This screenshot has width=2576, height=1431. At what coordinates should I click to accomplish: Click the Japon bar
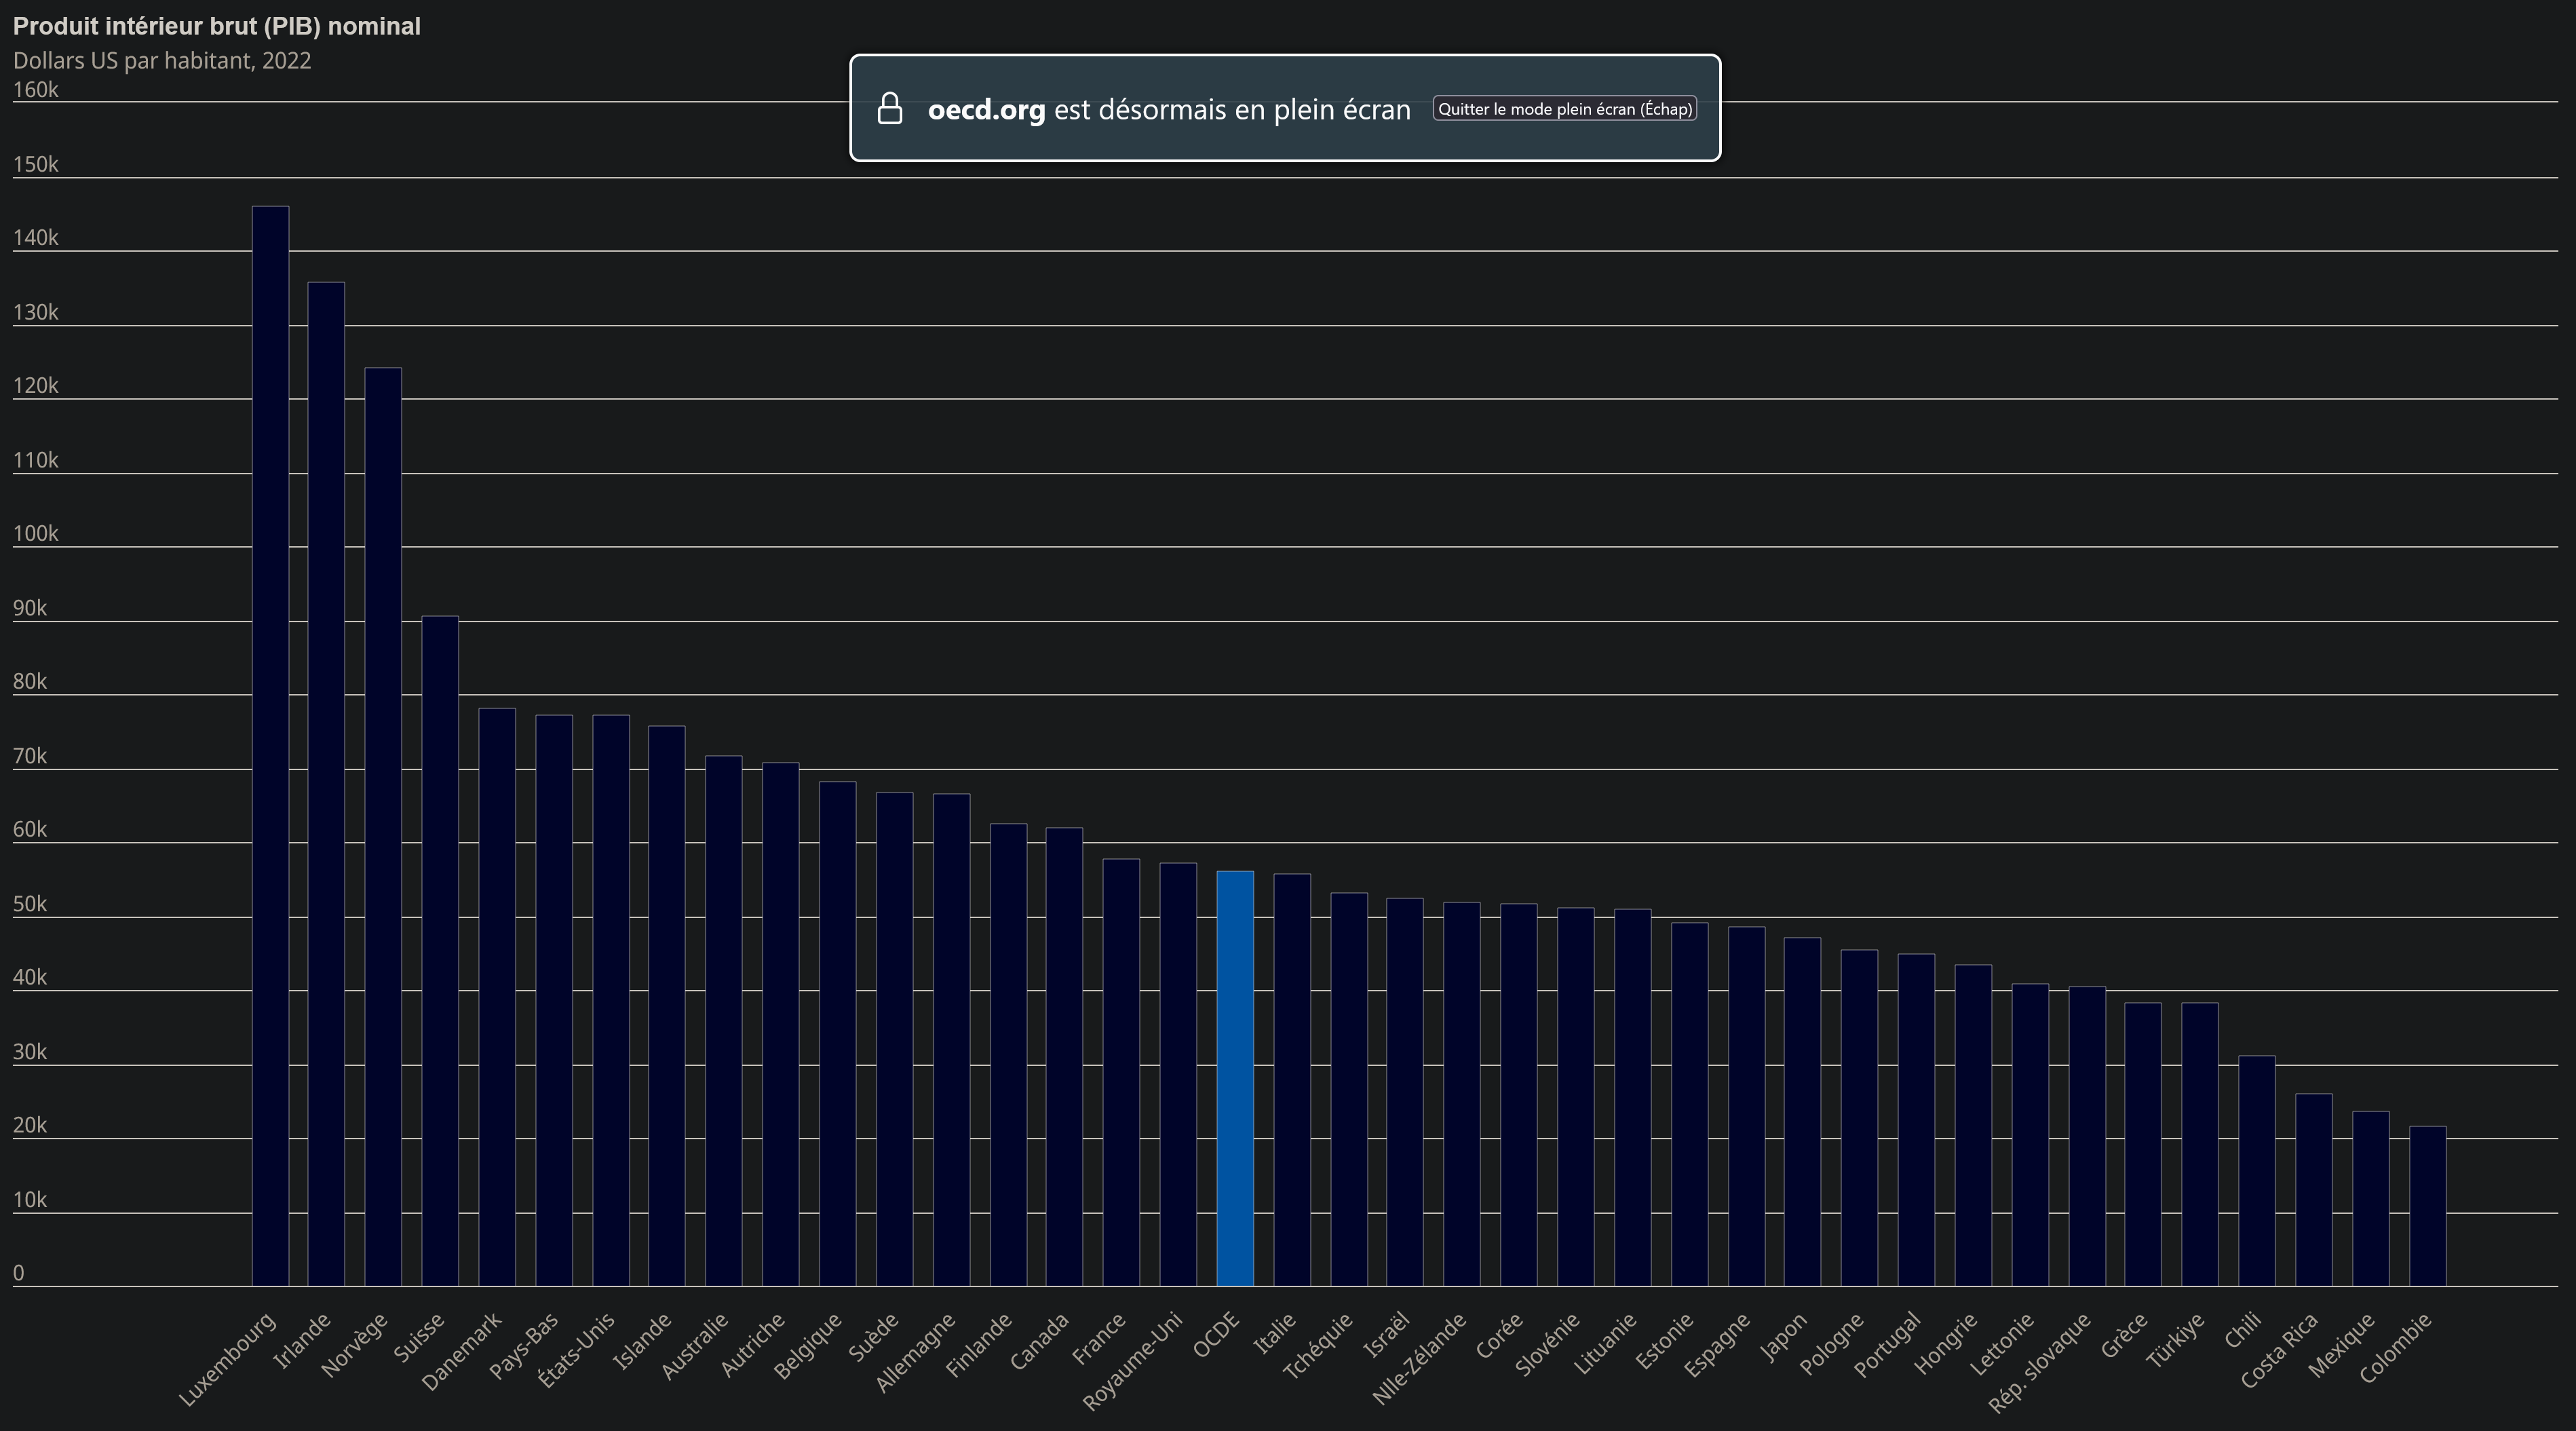[1802, 1111]
